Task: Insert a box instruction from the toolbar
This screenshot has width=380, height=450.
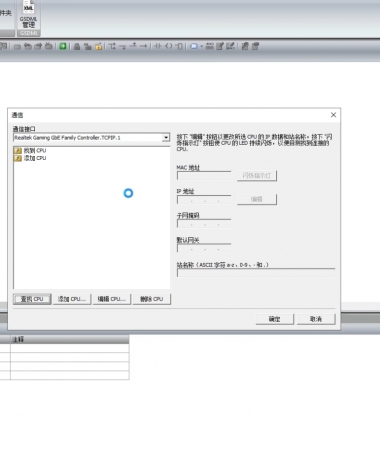Action: (x=179, y=46)
